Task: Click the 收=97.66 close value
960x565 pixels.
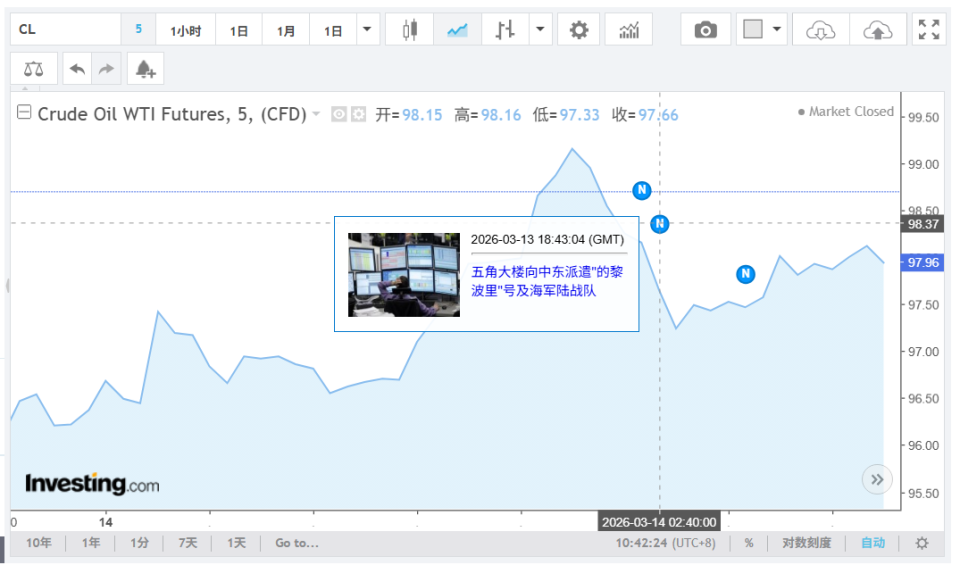Action: 645,115
